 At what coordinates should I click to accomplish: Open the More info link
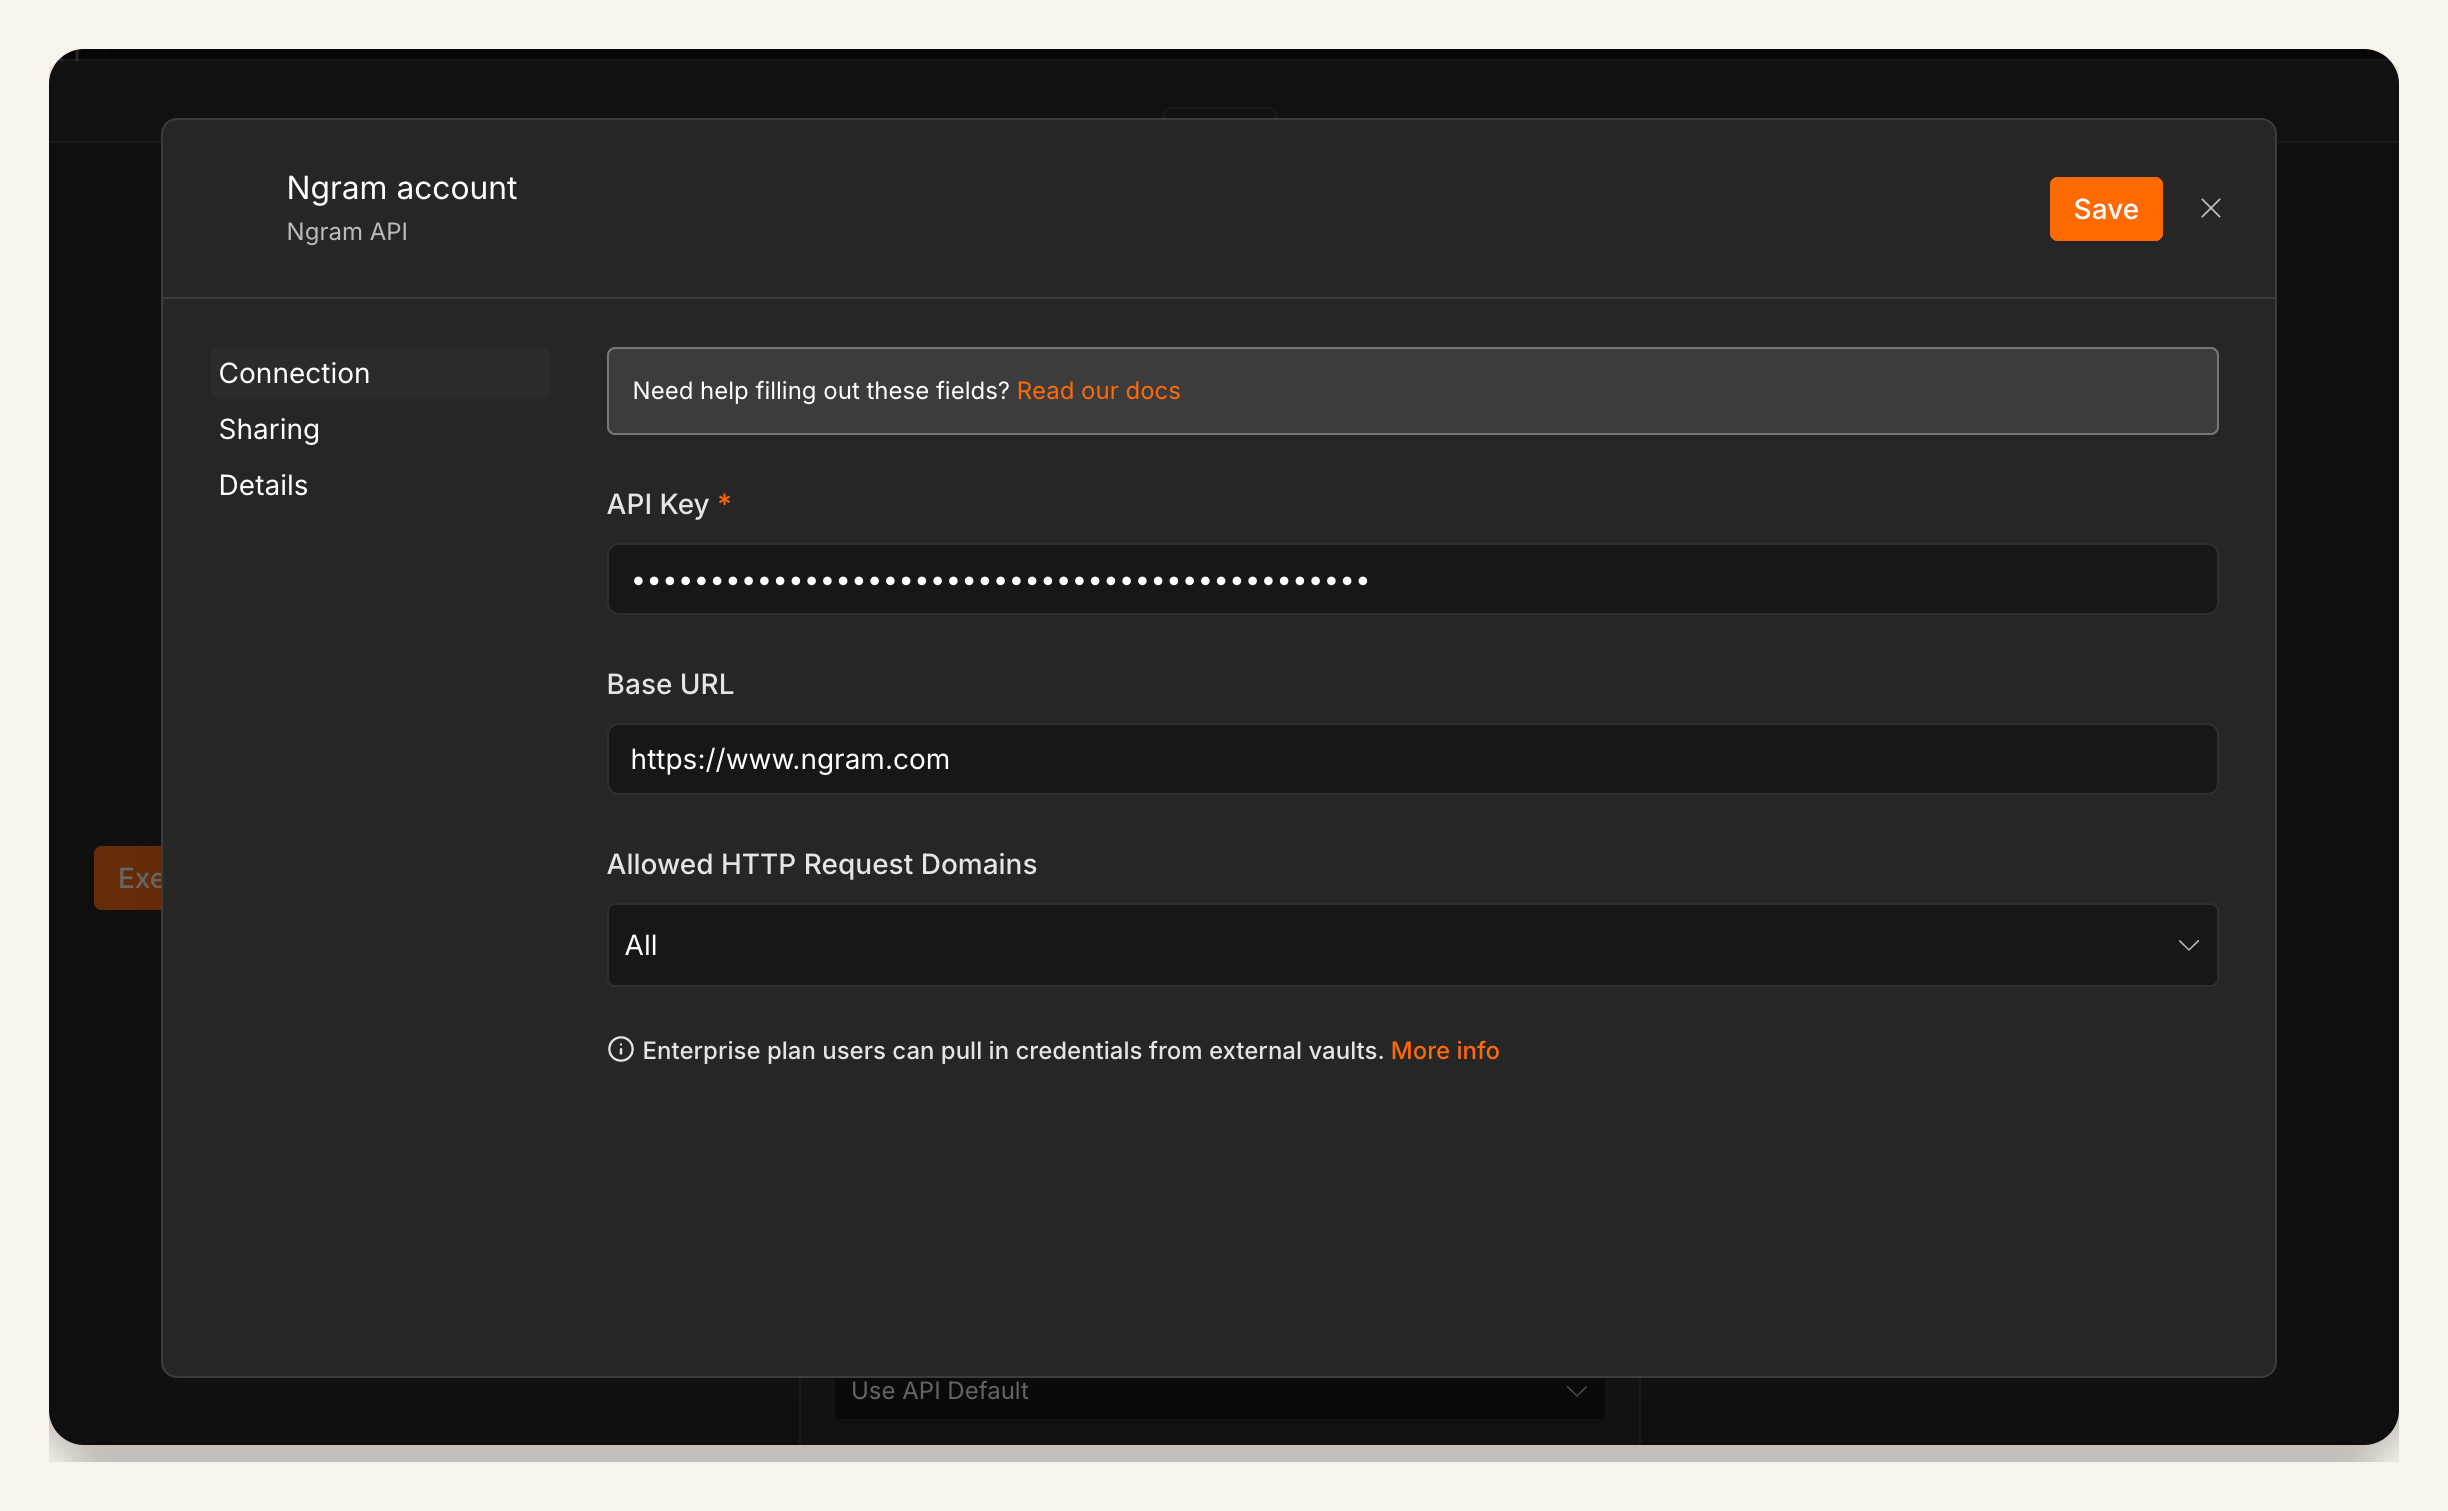click(1444, 1050)
